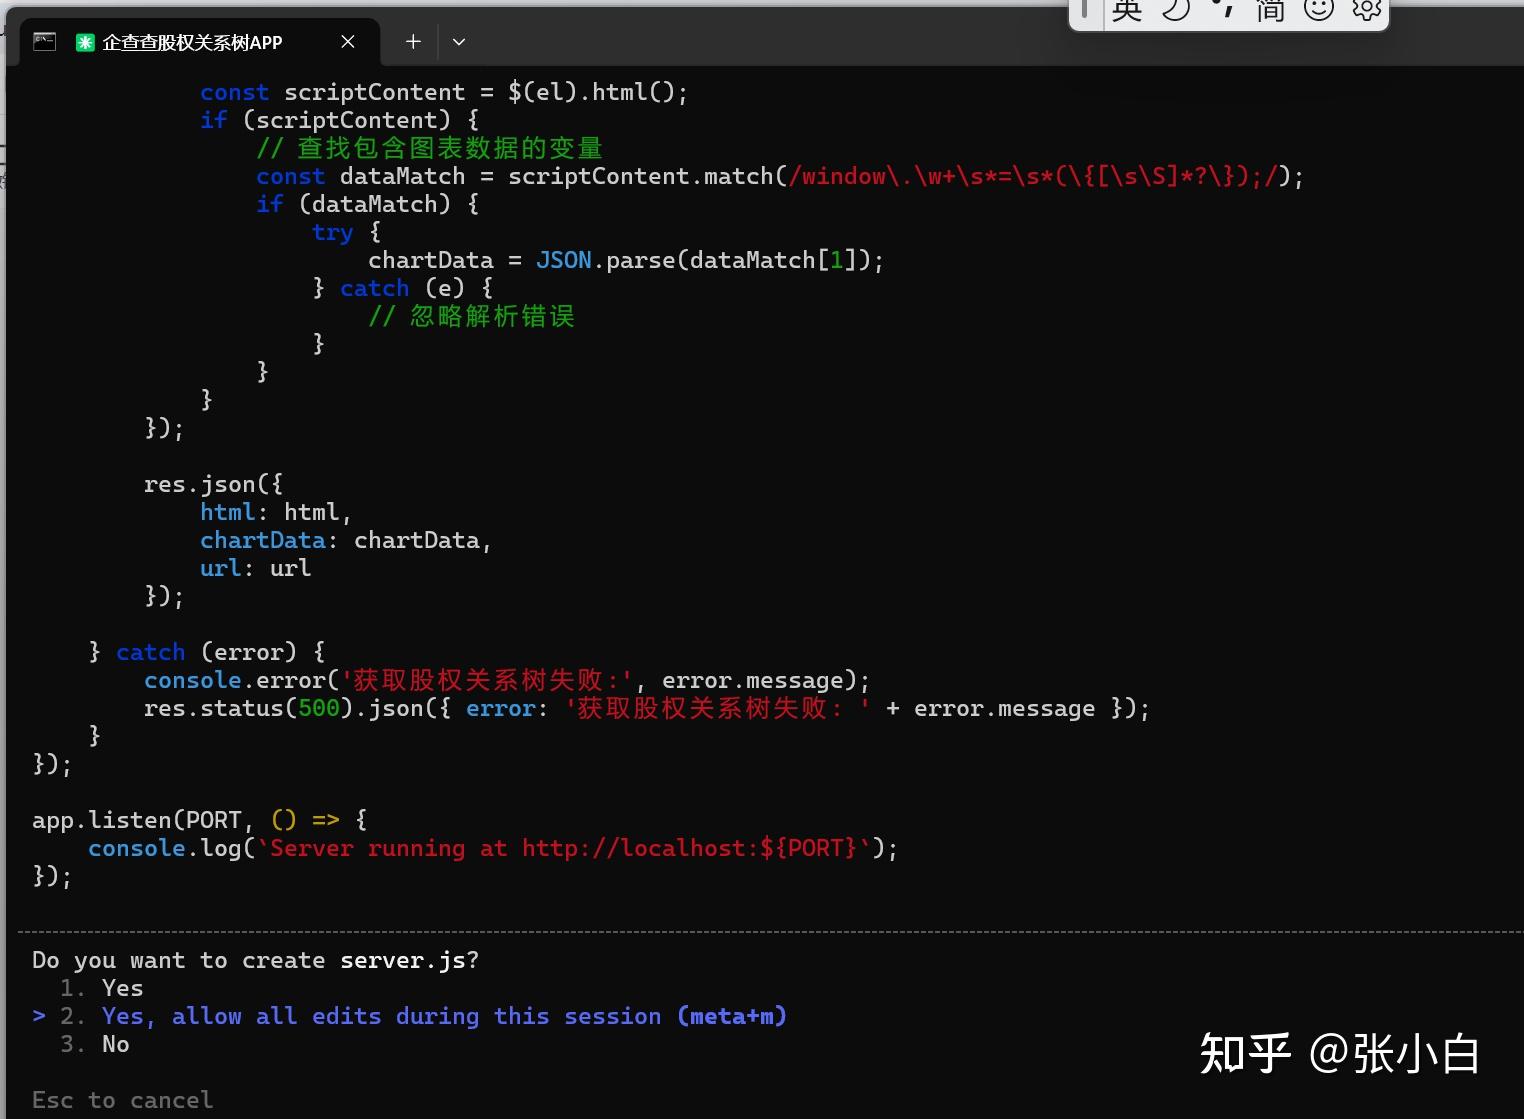Open a new terminal tab with the plus icon
1524x1119 pixels.
pos(412,41)
